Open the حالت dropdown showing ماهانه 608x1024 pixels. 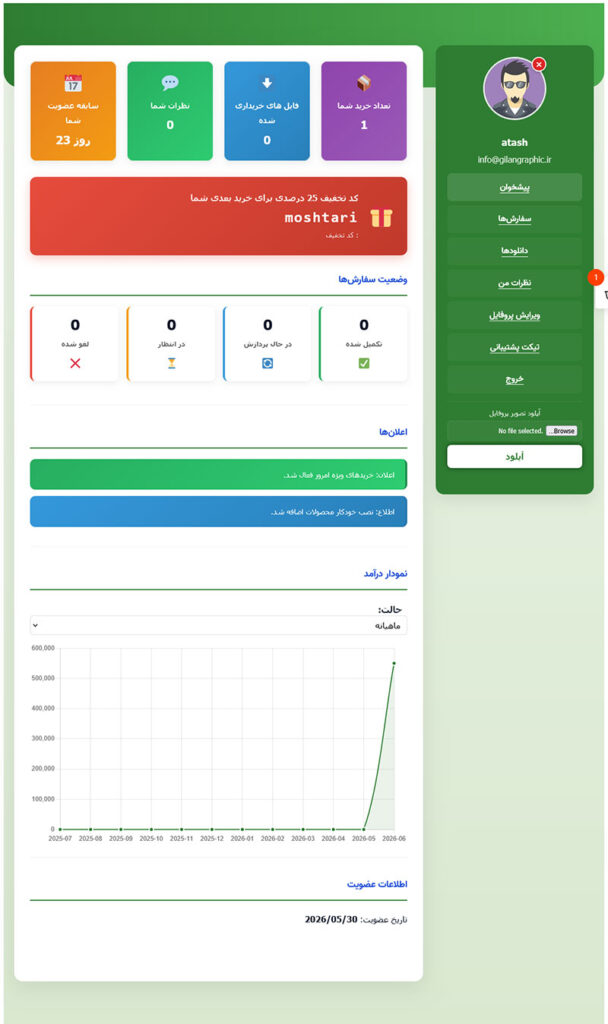coord(218,625)
